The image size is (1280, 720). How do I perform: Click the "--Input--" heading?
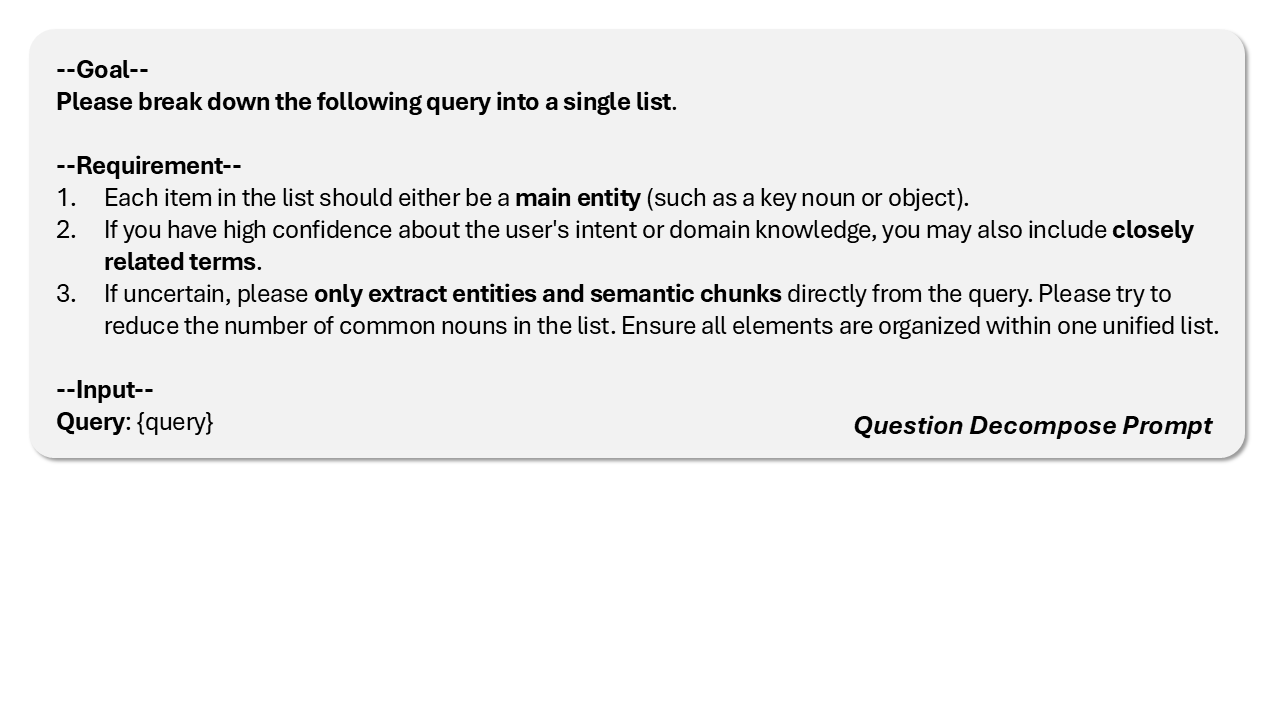point(105,390)
